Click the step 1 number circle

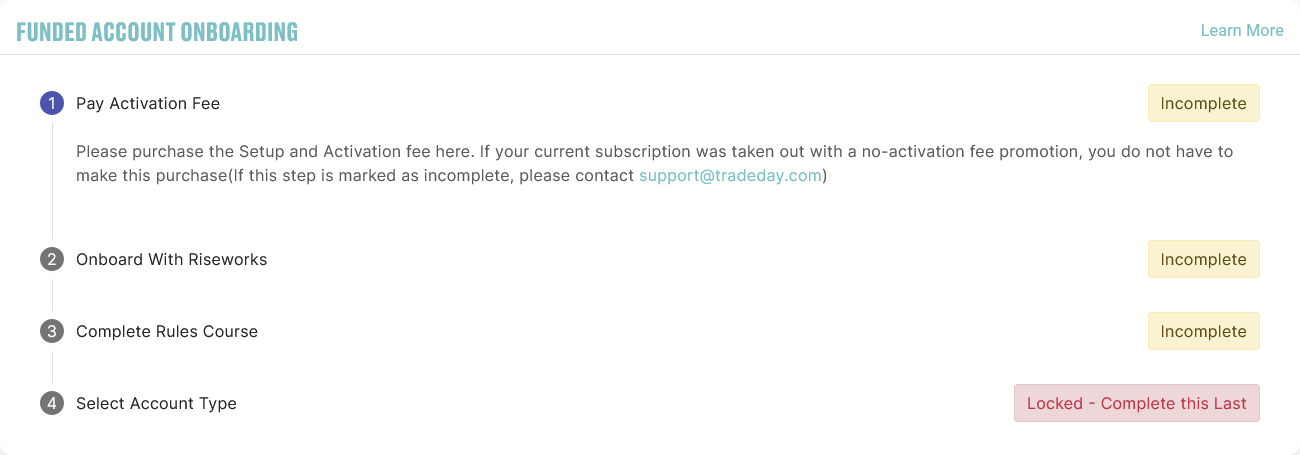[52, 103]
